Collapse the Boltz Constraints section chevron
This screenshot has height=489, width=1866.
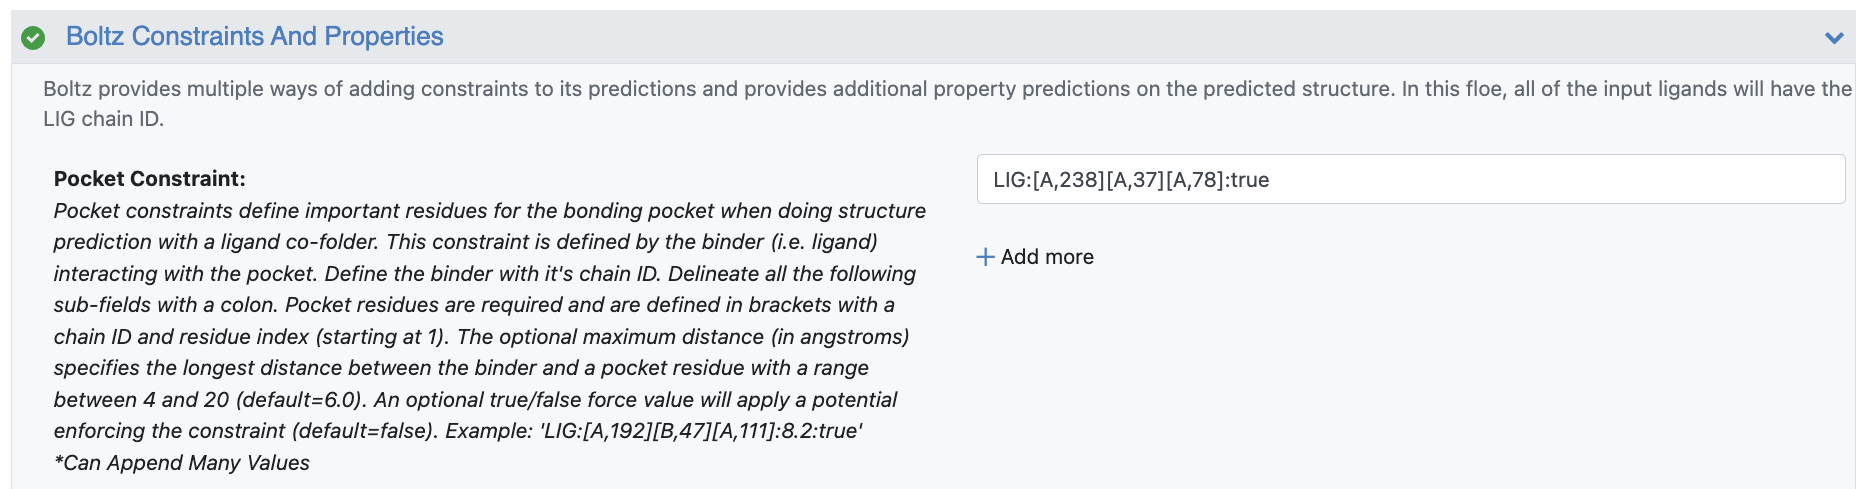coord(1834,38)
